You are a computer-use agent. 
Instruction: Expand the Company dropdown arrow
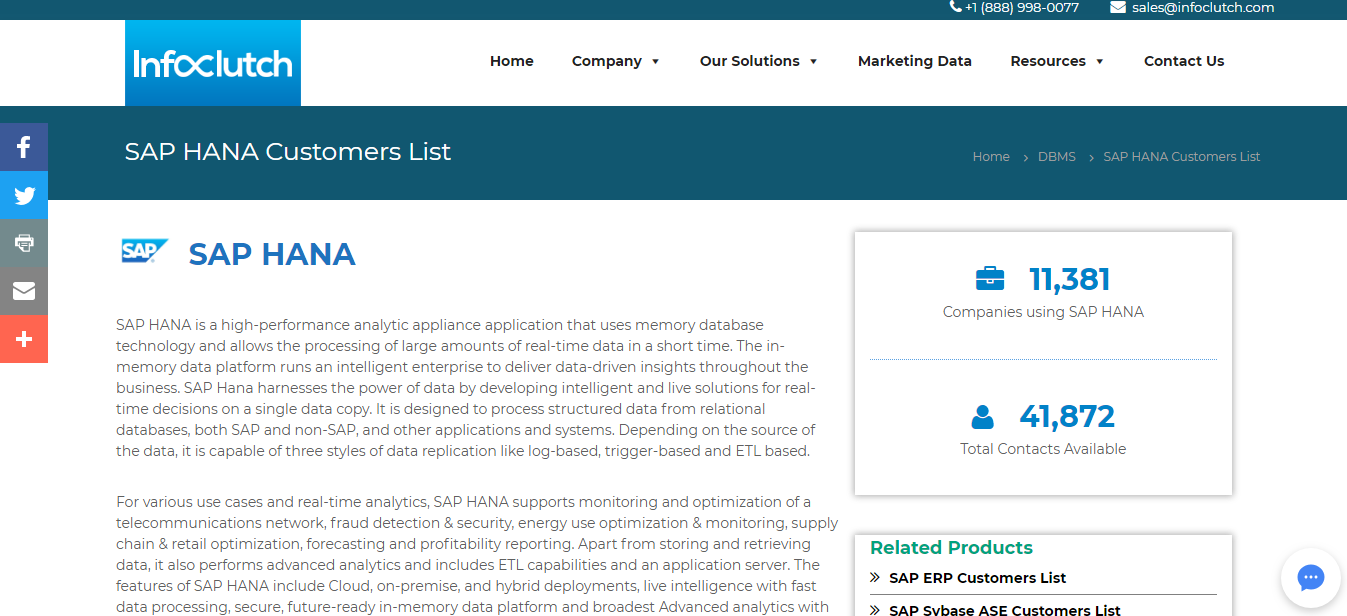click(x=655, y=62)
